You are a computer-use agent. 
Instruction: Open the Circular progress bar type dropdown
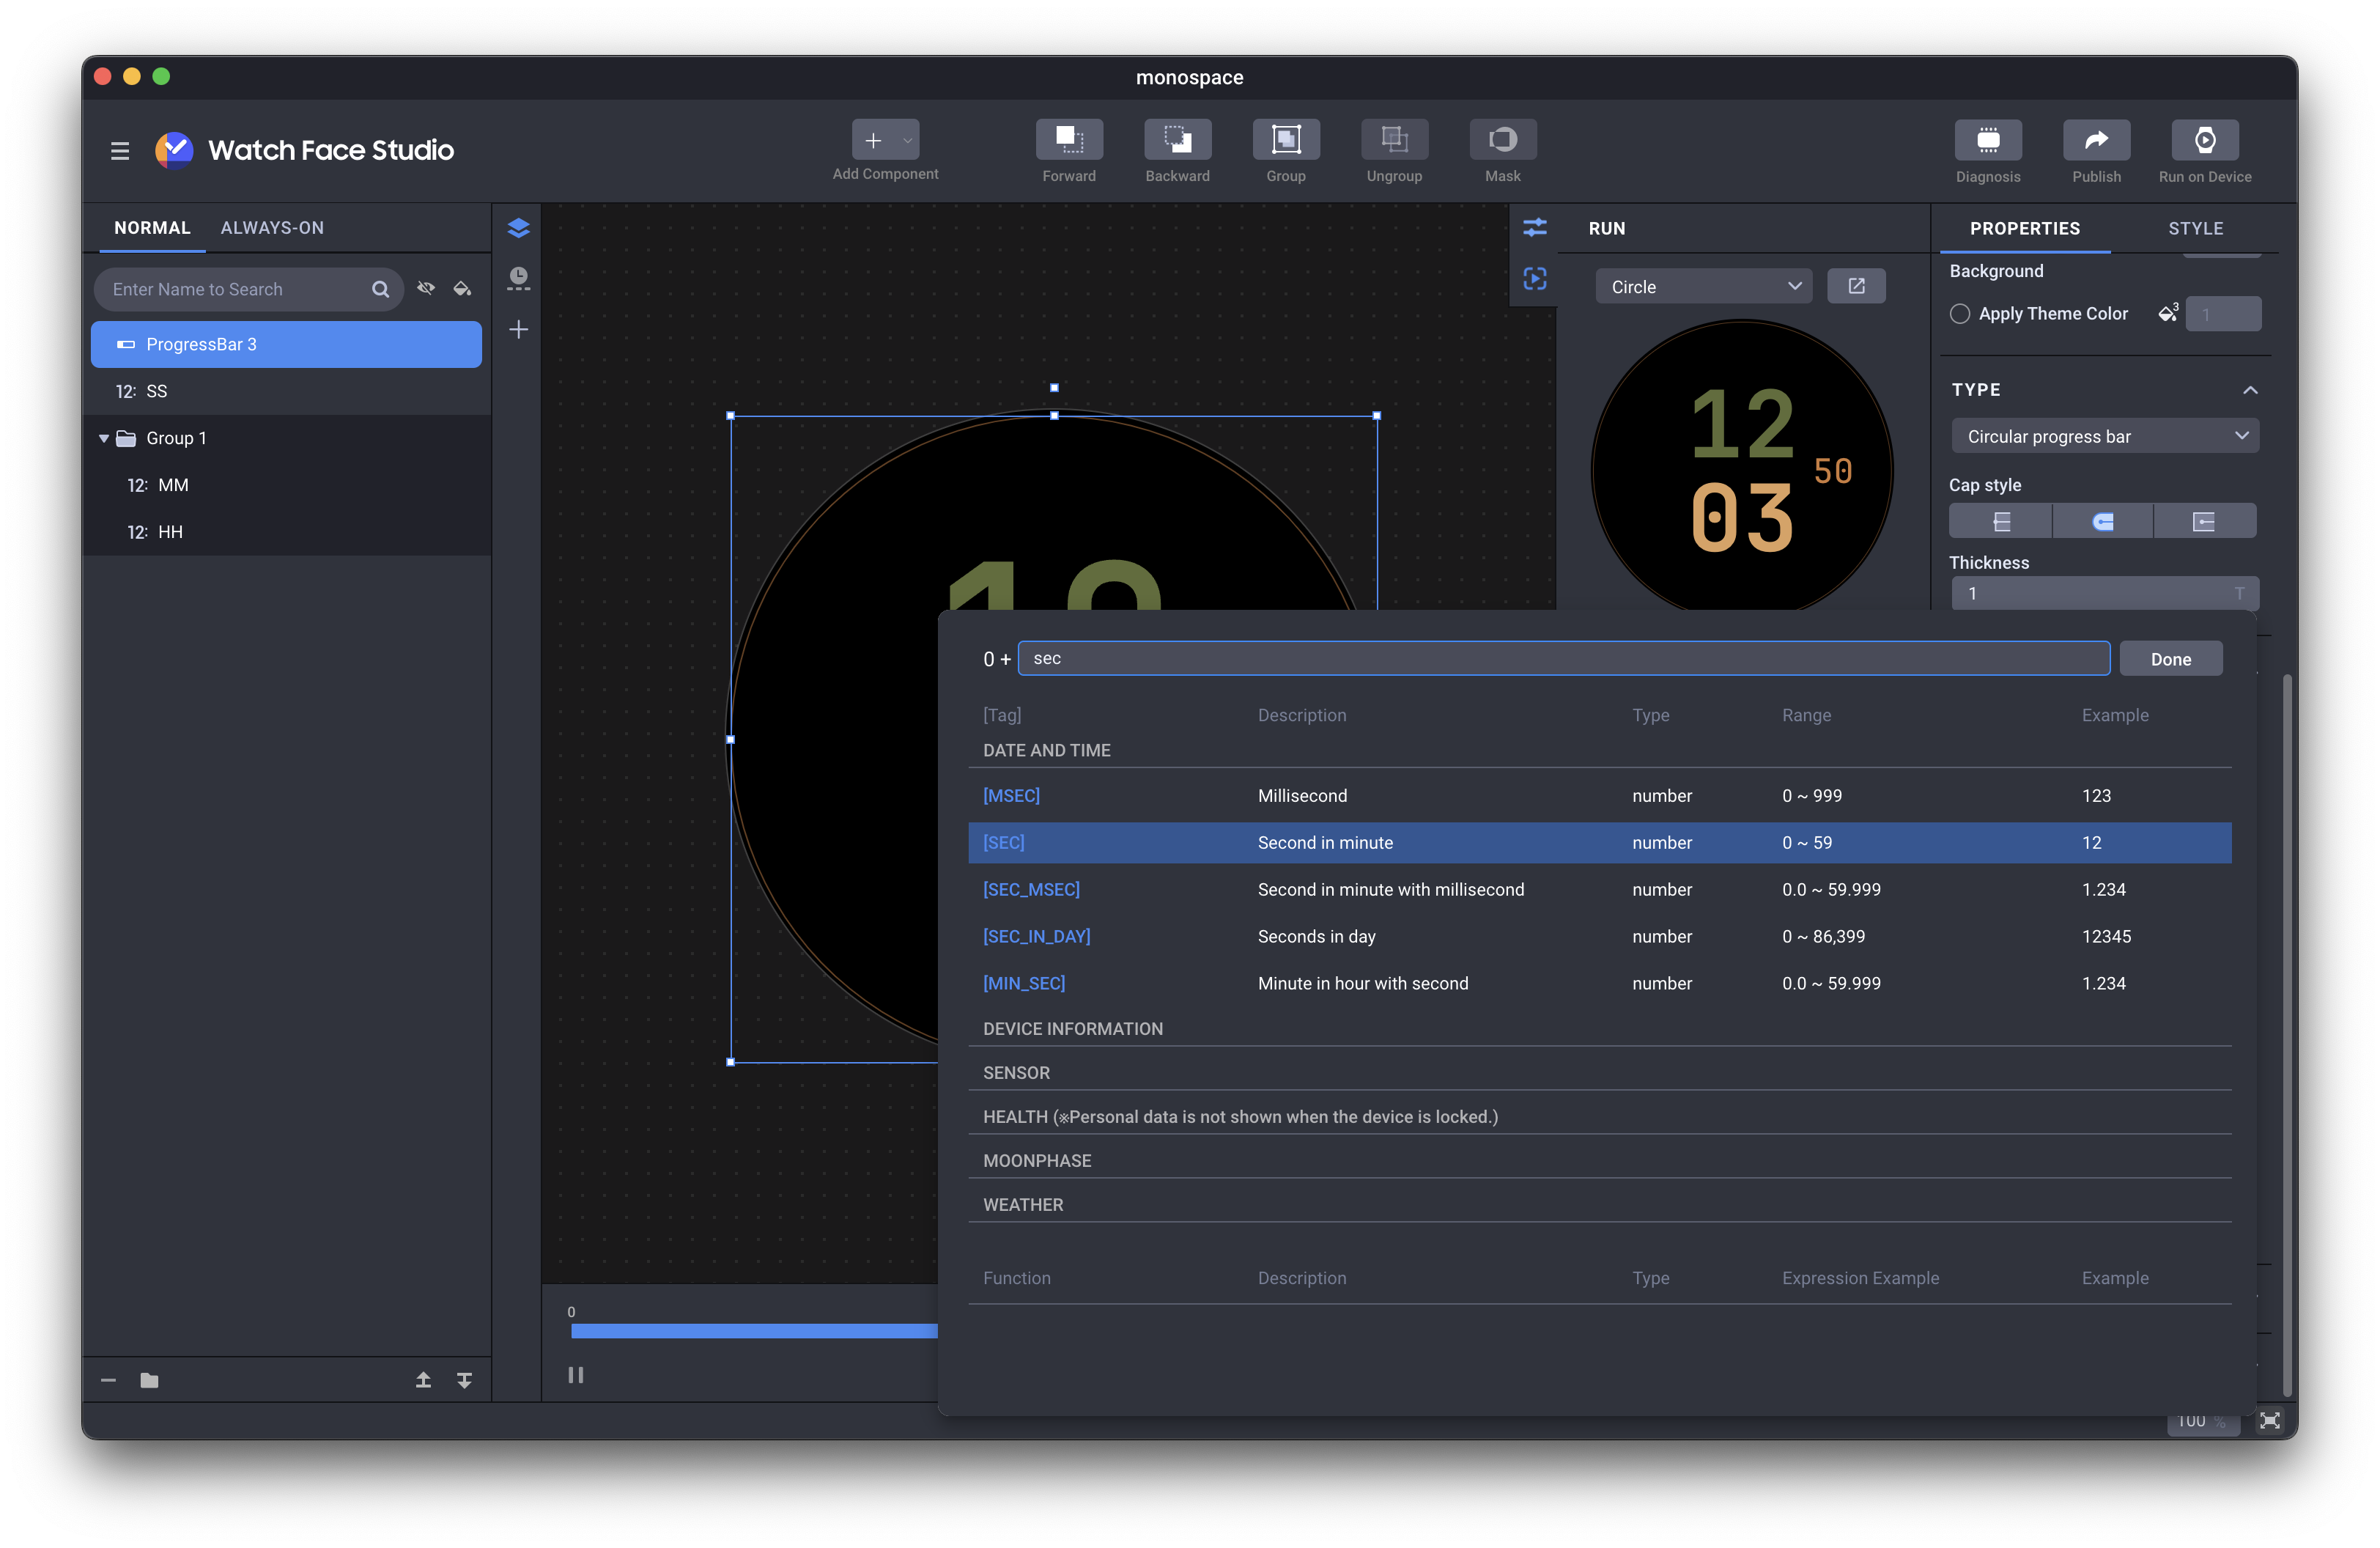[x=2104, y=436]
